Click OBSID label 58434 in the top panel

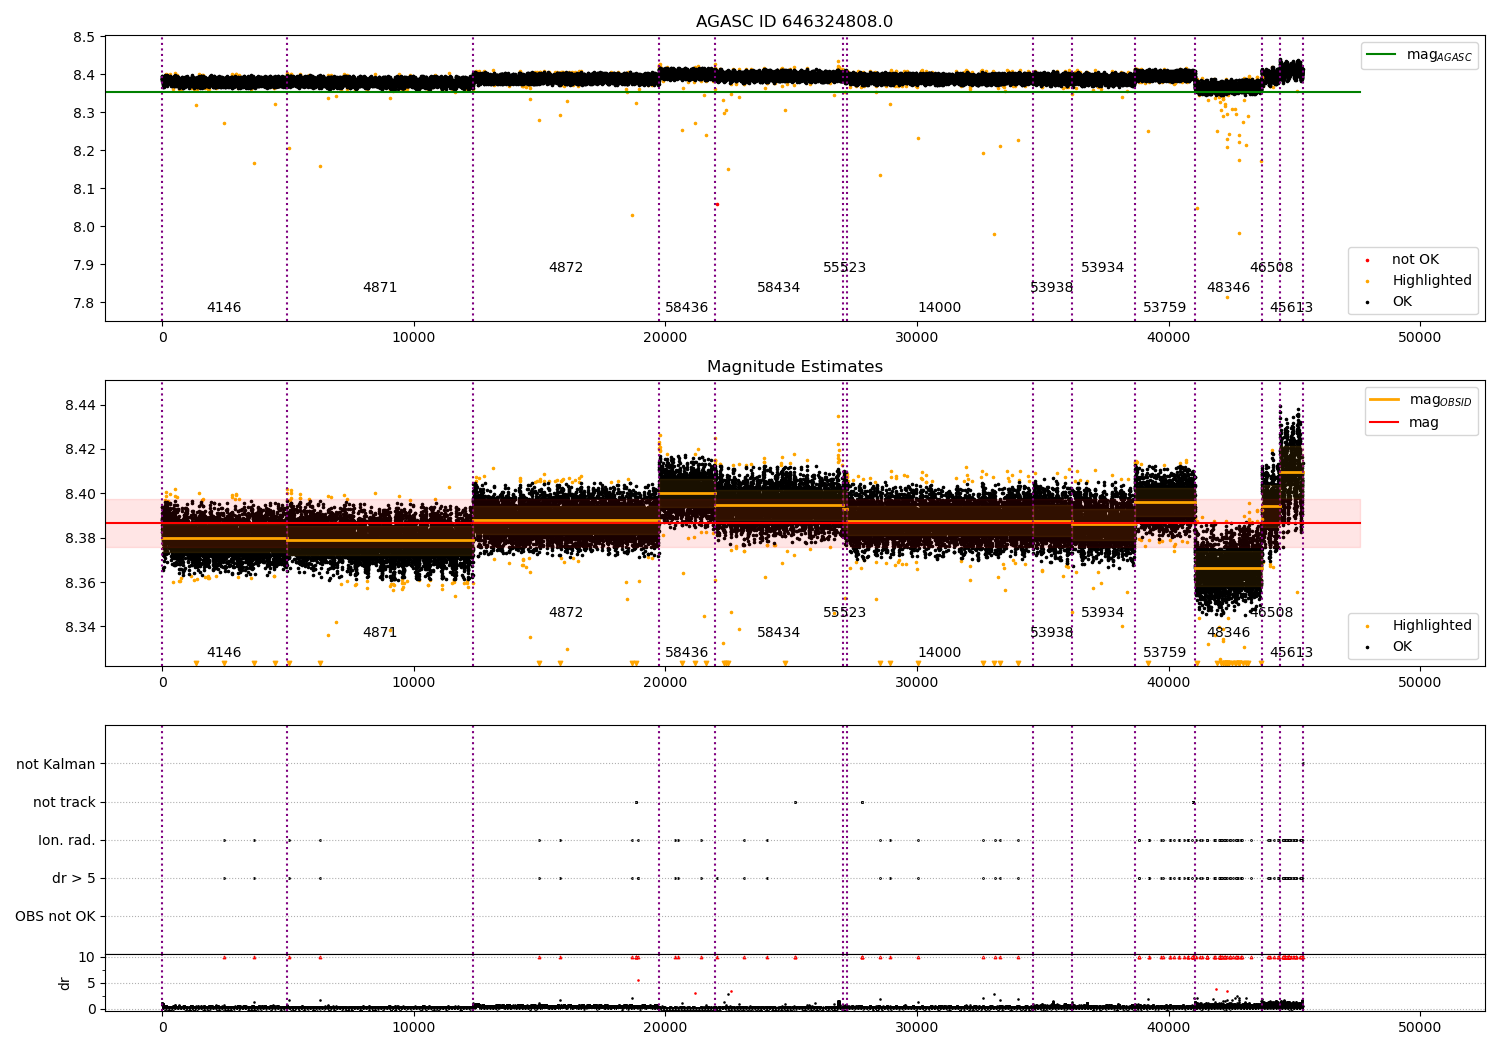click(779, 288)
